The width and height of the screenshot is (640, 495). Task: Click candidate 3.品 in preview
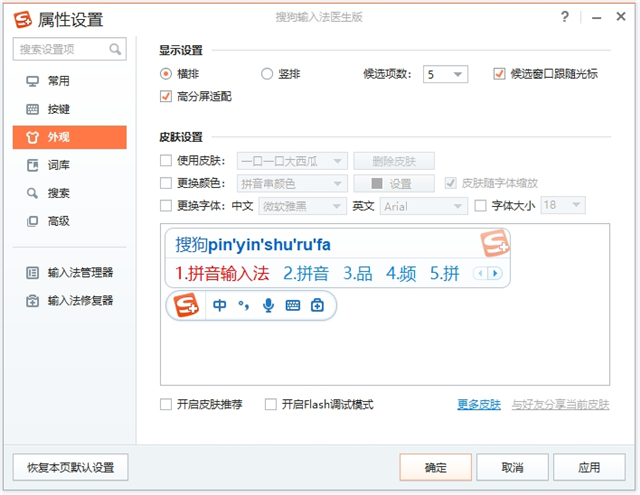[358, 273]
